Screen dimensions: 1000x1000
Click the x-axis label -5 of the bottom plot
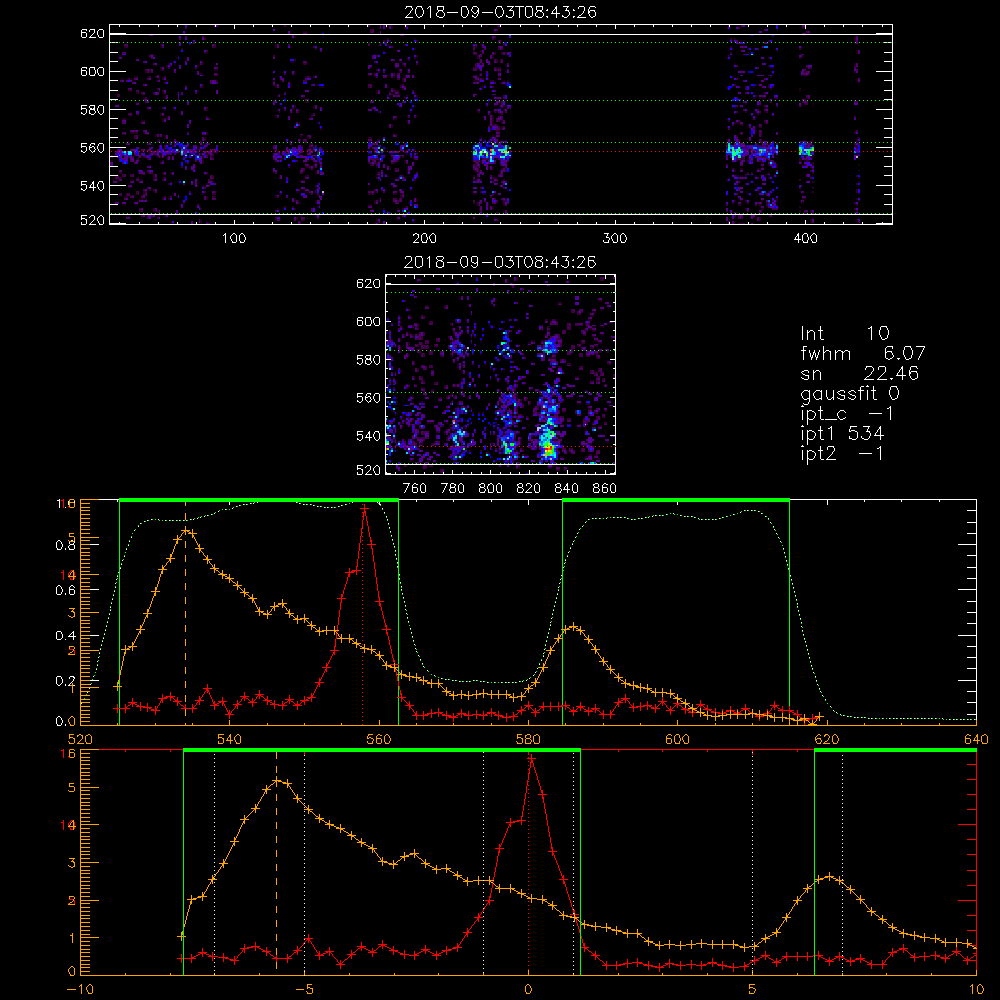(305, 990)
